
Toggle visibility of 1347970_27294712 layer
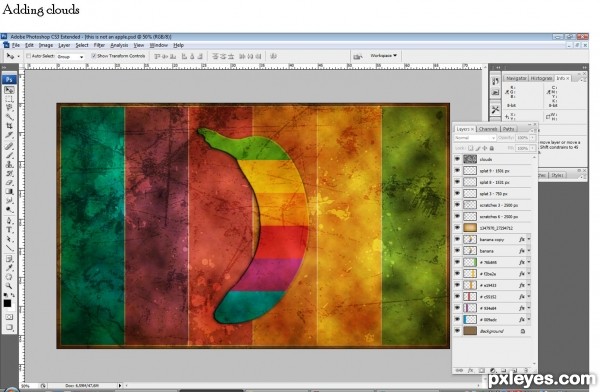tap(457, 228)
